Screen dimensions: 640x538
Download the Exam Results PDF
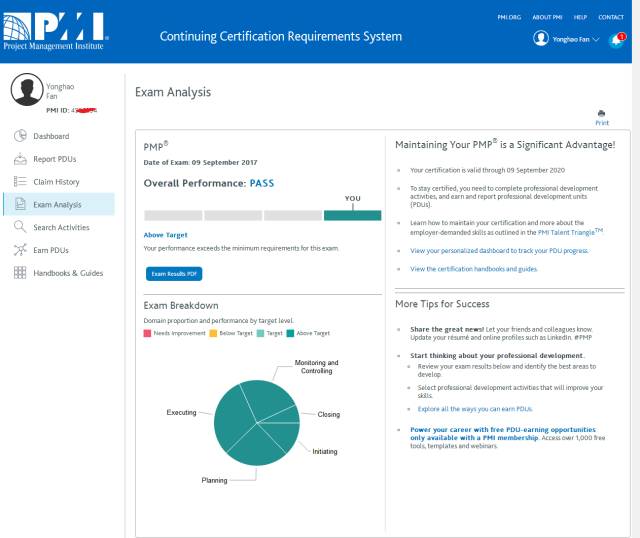[x=175, y=273]
